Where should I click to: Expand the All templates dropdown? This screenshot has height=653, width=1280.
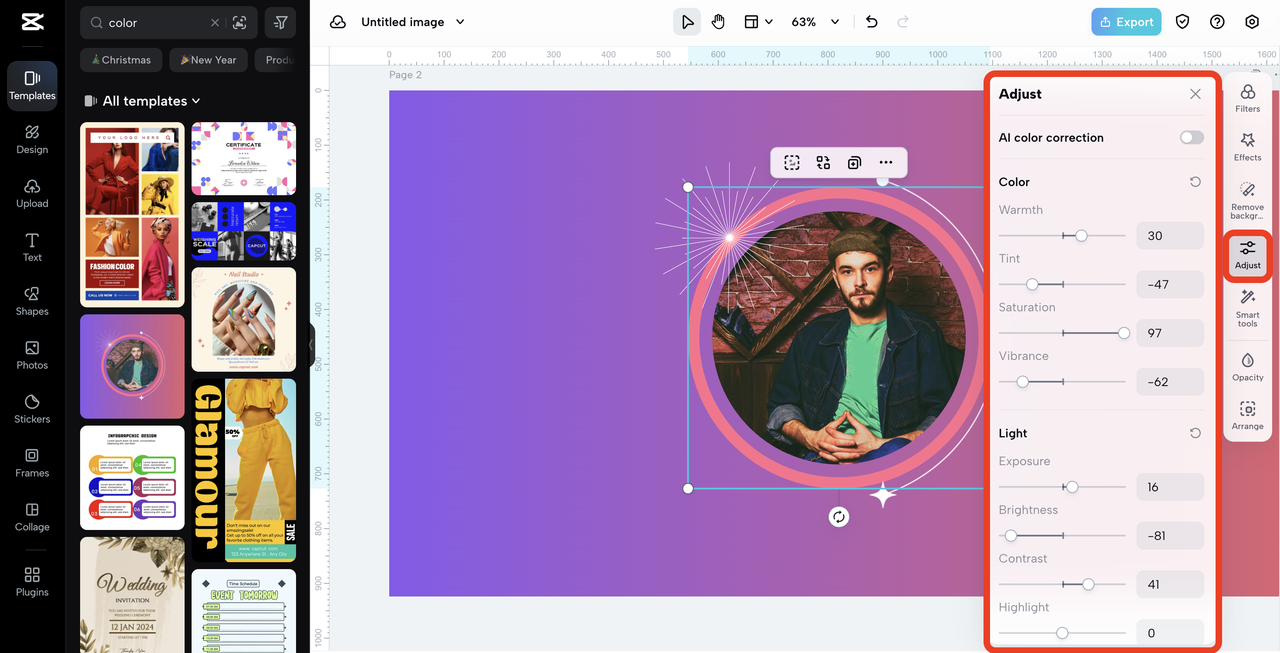[151, 101]
